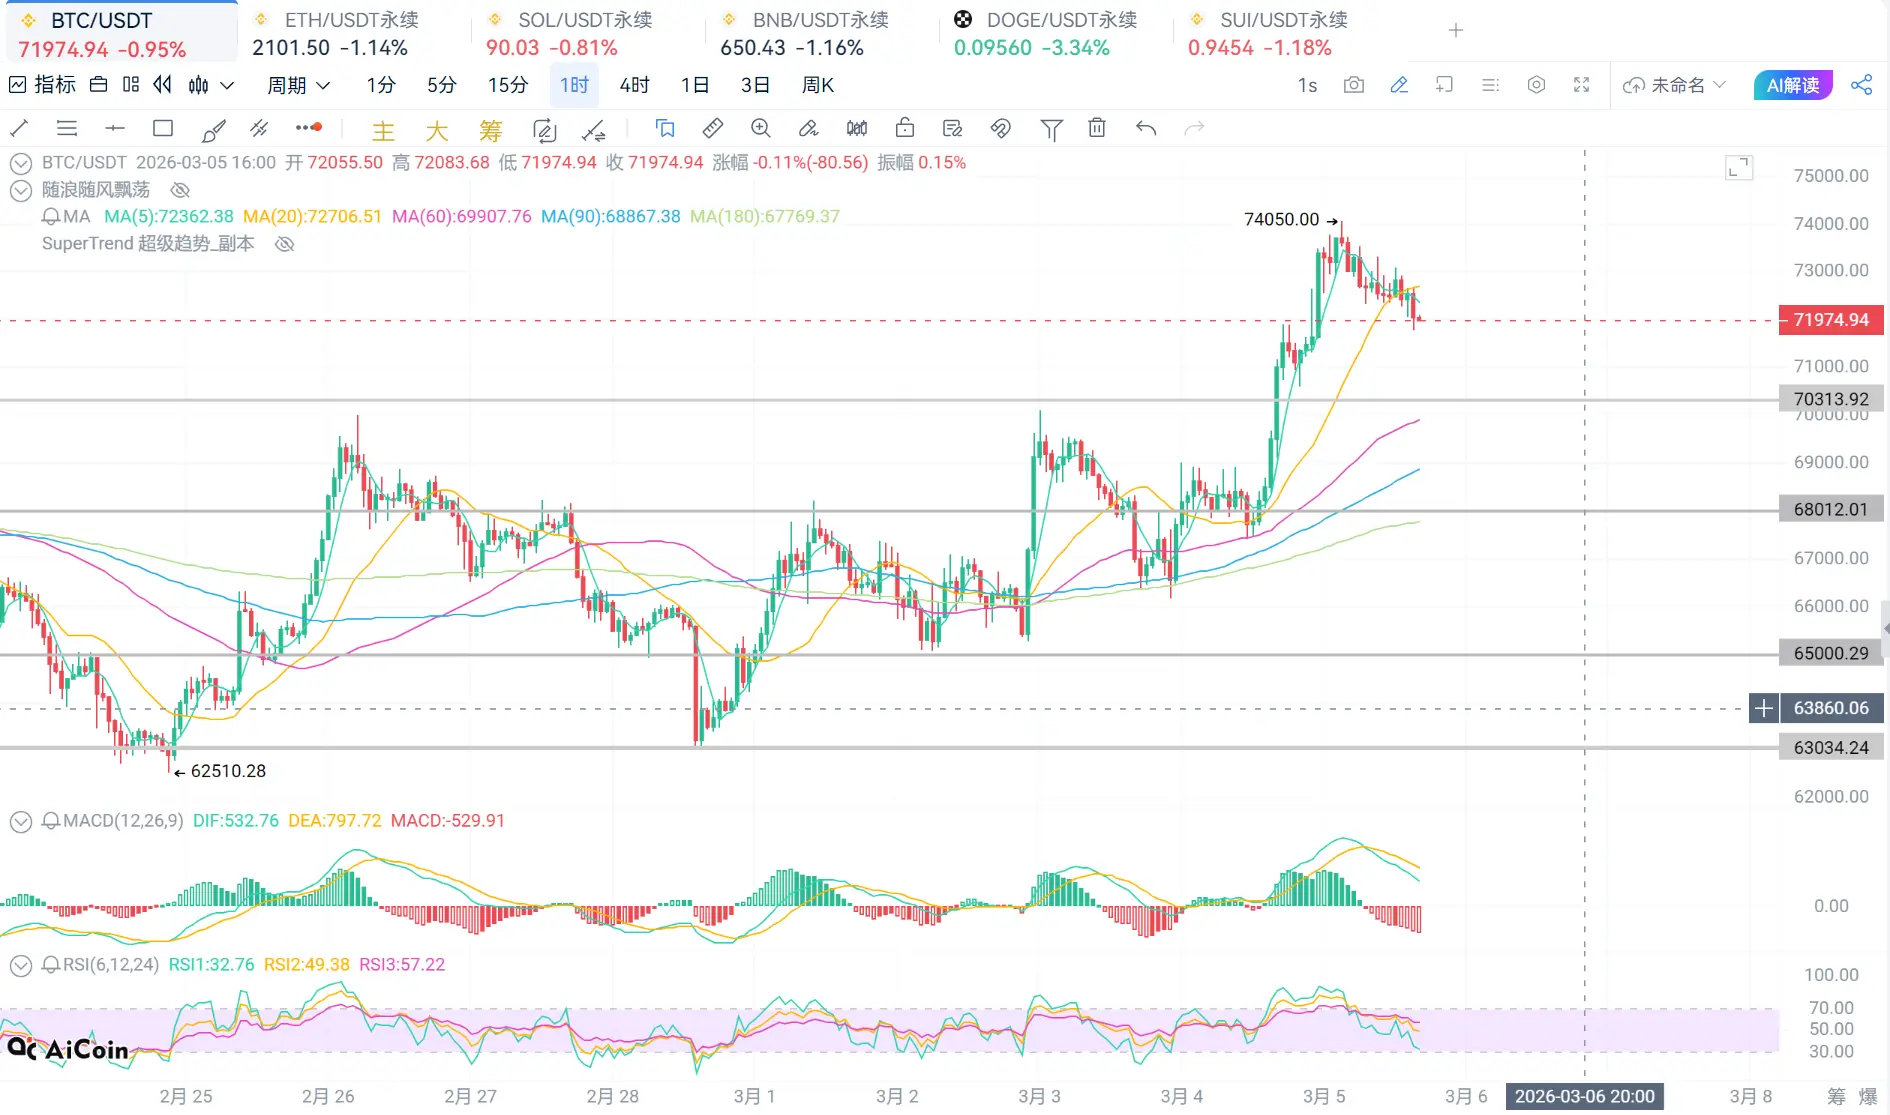Image resolution: width=1890 pixels, height=1115 pixels.
Task: Delete drawings with the trash icon
Action: tap(1097, 128)
